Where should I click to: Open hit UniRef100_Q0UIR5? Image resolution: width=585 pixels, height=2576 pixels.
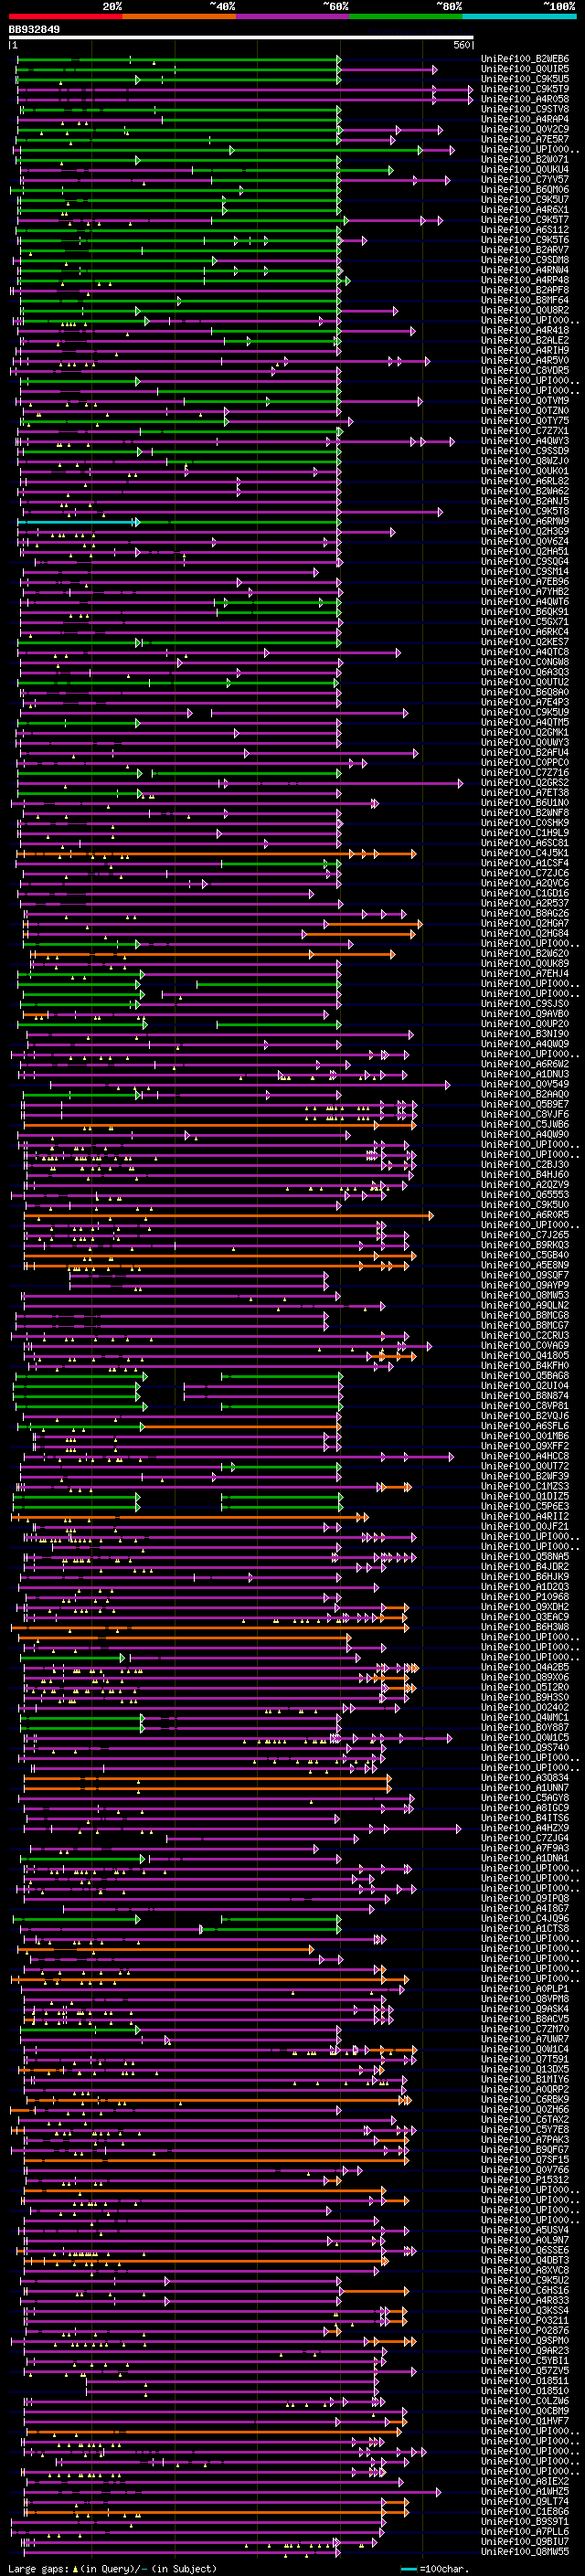[x=525, y=69]
